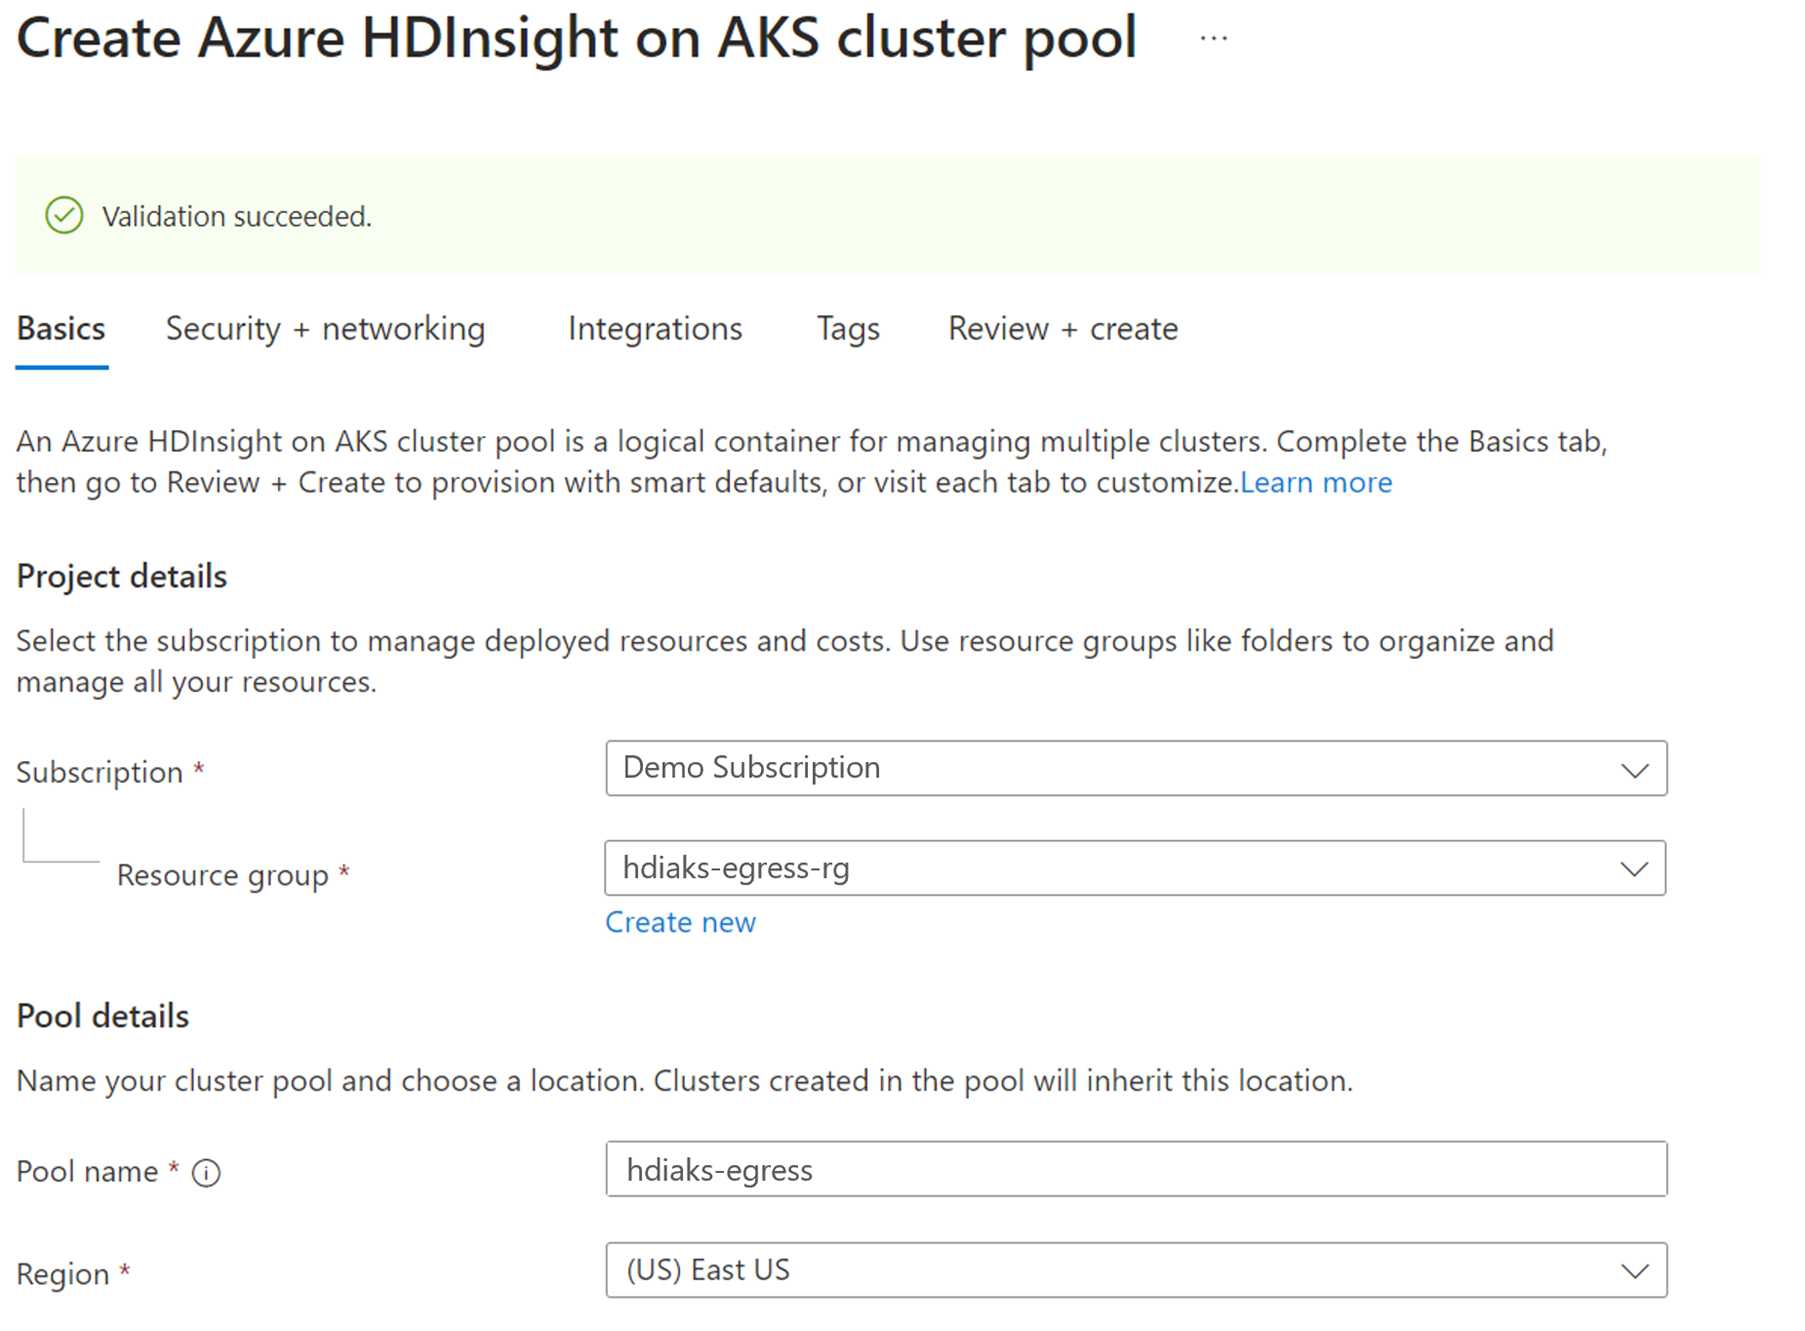Open the Demo Subscription combo box
The image size is (1805, 1331).
1136,768
